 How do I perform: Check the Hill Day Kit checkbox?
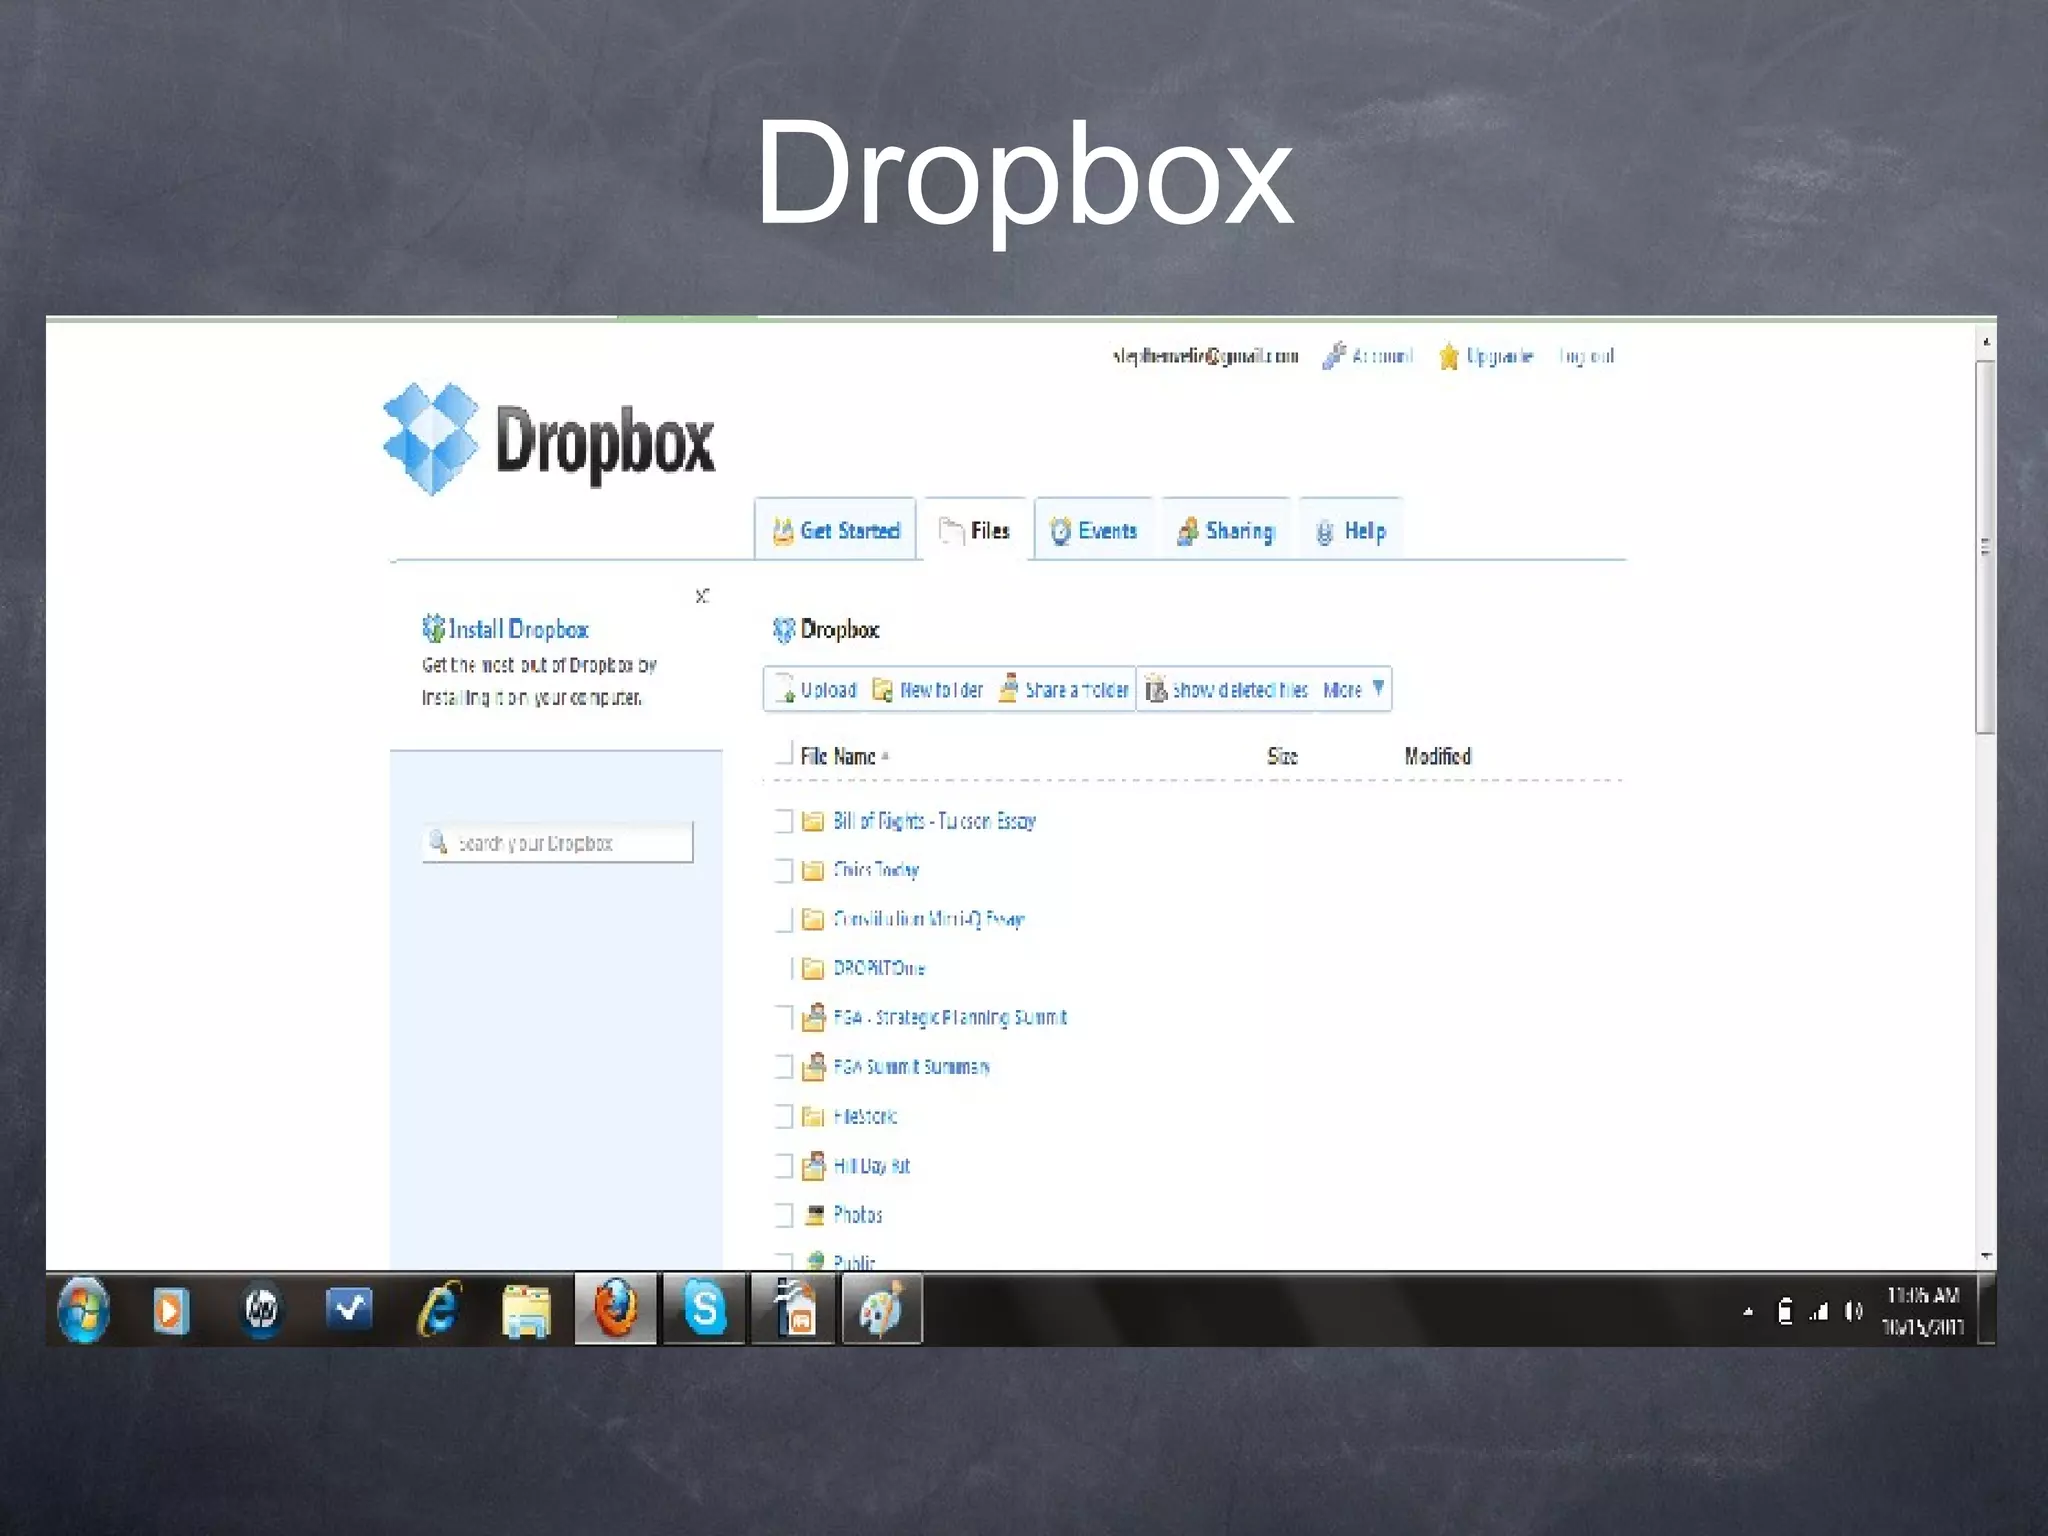pyautogui.click(x=784, y=1166)
